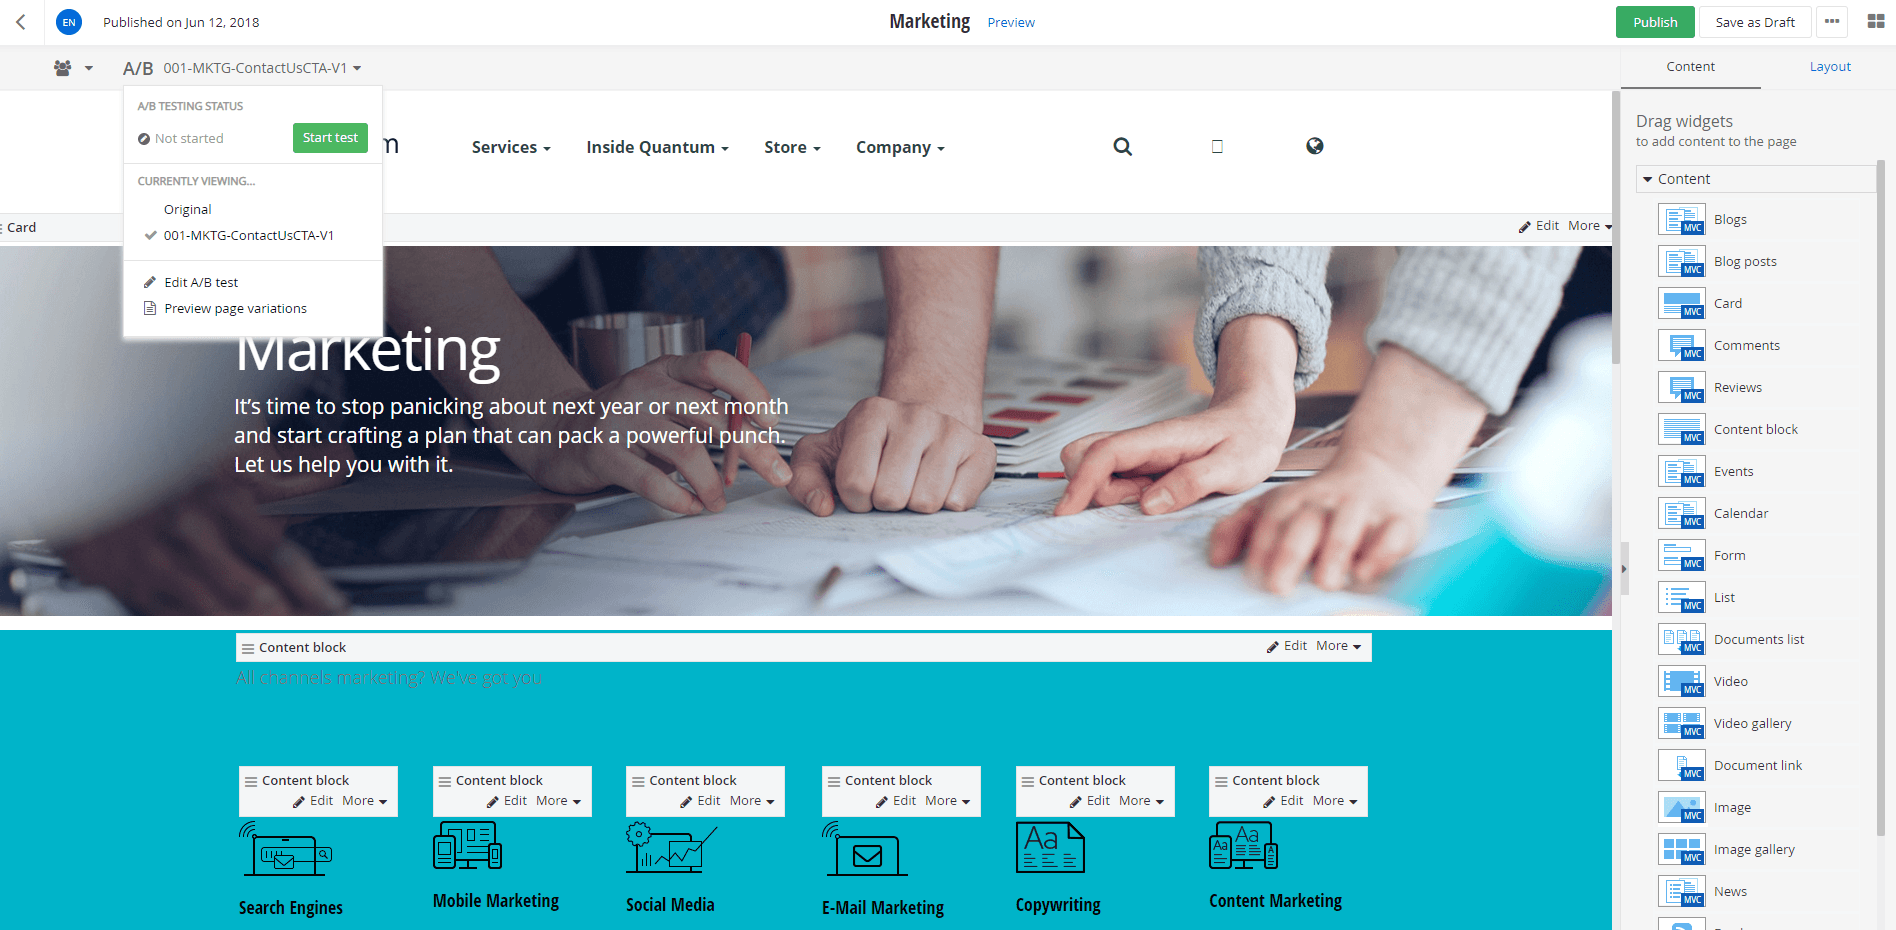Image resolution: width=1896 pixels, height=930 pixels.
Task: Click the Start test button
Action: pos(330,138)
